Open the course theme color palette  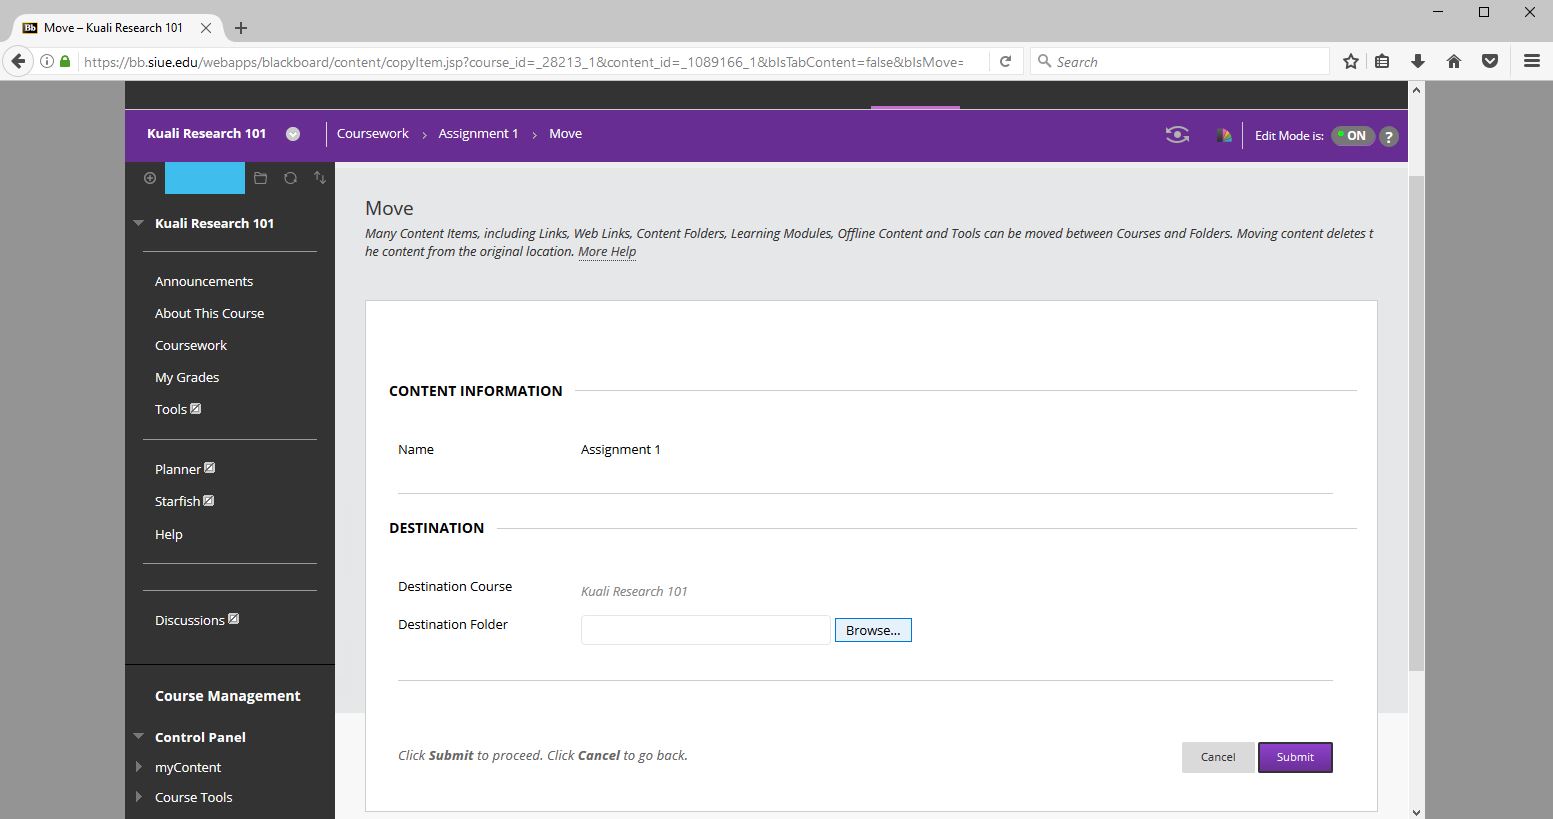point(1224,135)
